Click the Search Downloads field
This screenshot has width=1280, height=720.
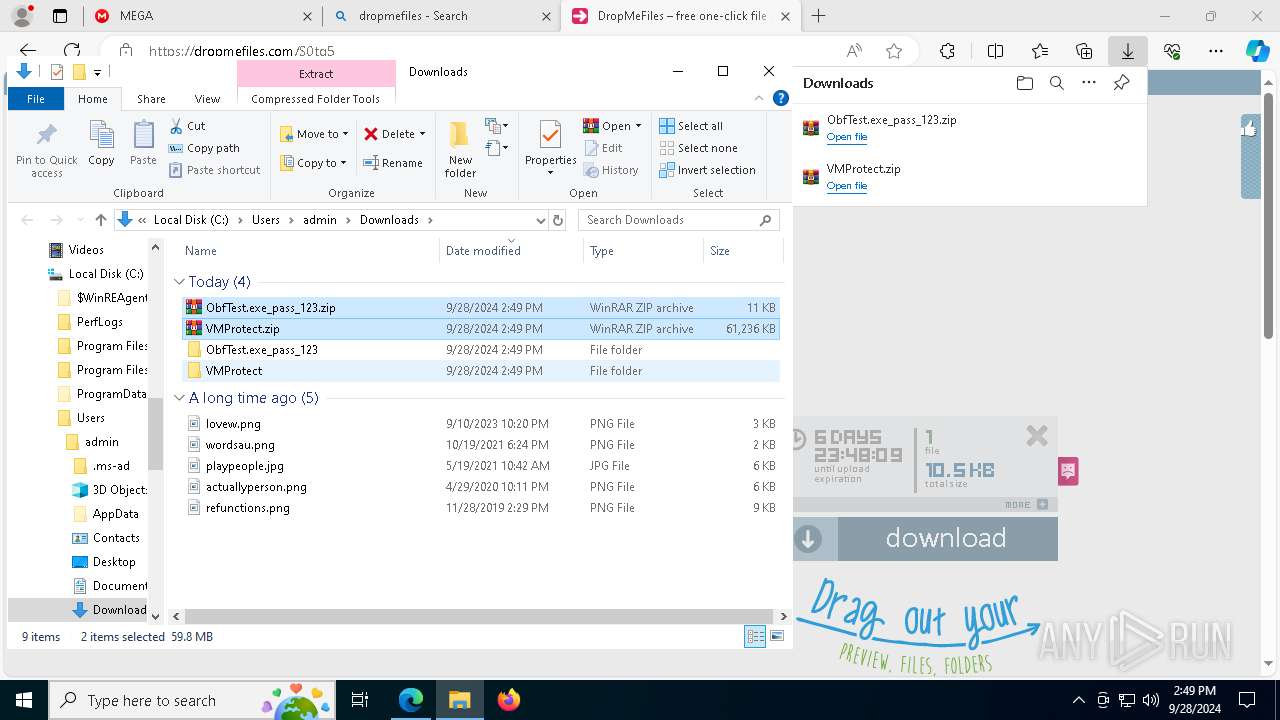tap(678, 220)
